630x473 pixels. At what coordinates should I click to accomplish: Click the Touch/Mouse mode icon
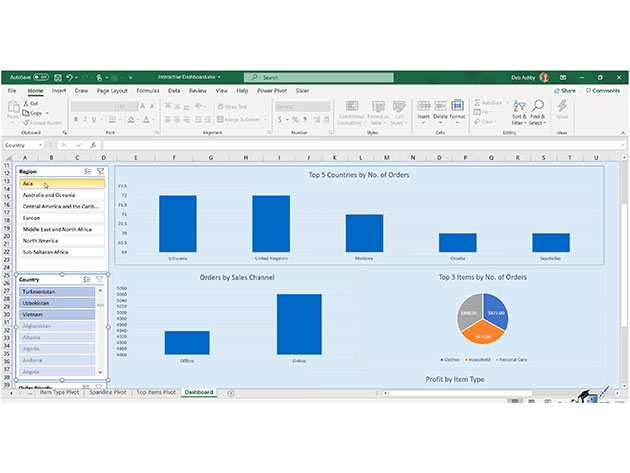click(99, 77)
